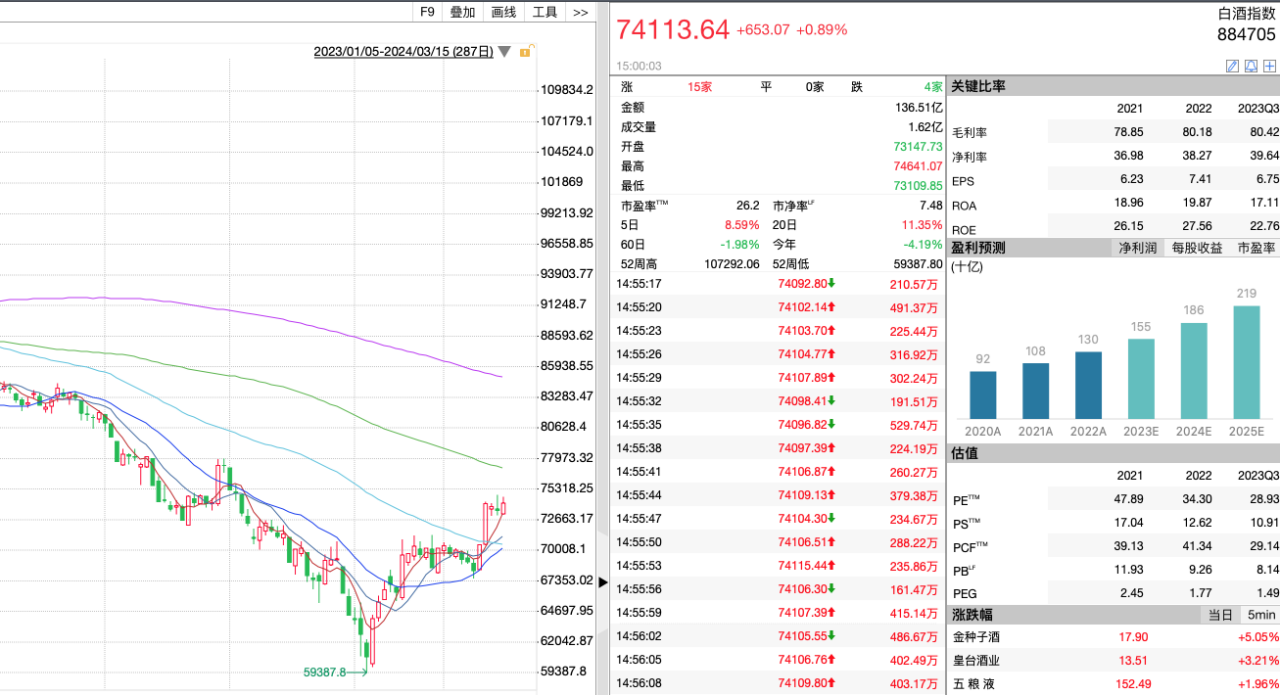The height and width of the screenshot is (695, 1280).
Task: Click the 毛利率 row label
Action: click(970, 132)
